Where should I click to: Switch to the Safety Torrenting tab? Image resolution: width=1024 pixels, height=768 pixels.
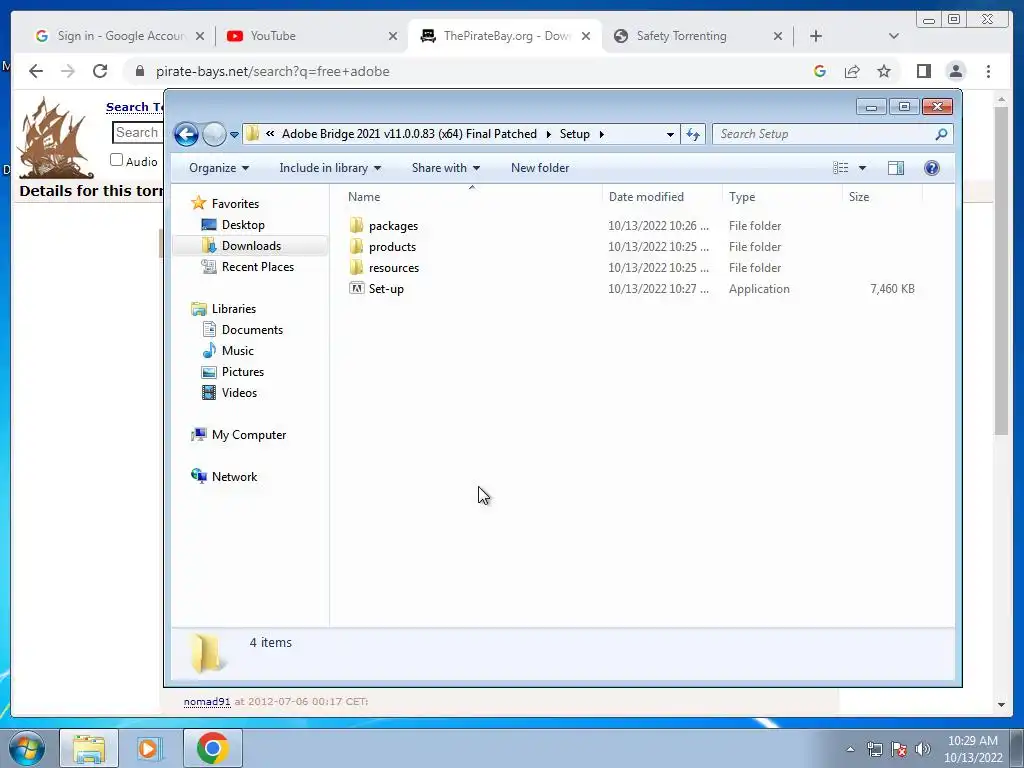[681, 36]
